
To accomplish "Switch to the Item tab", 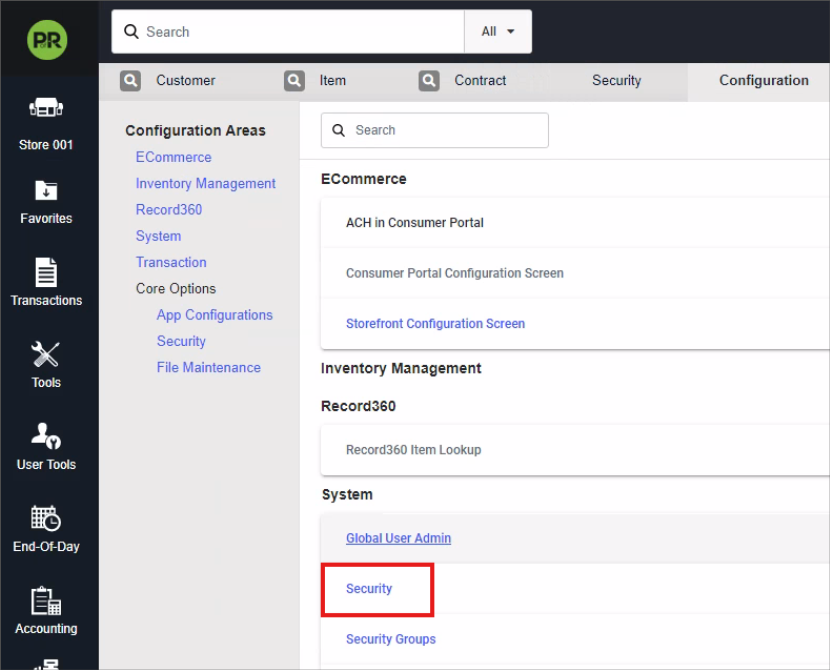I will [x=332, y=81].
